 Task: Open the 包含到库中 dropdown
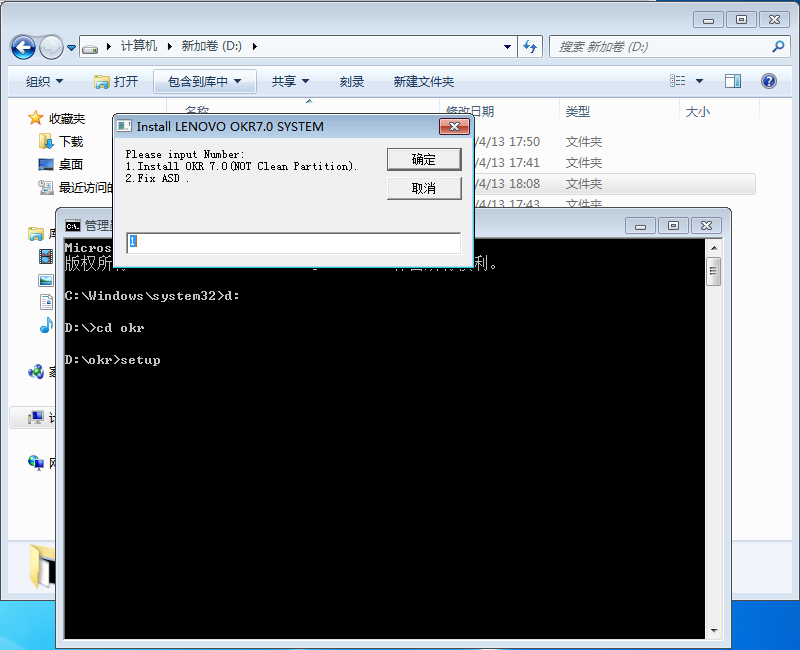click(x=205, y=82)
